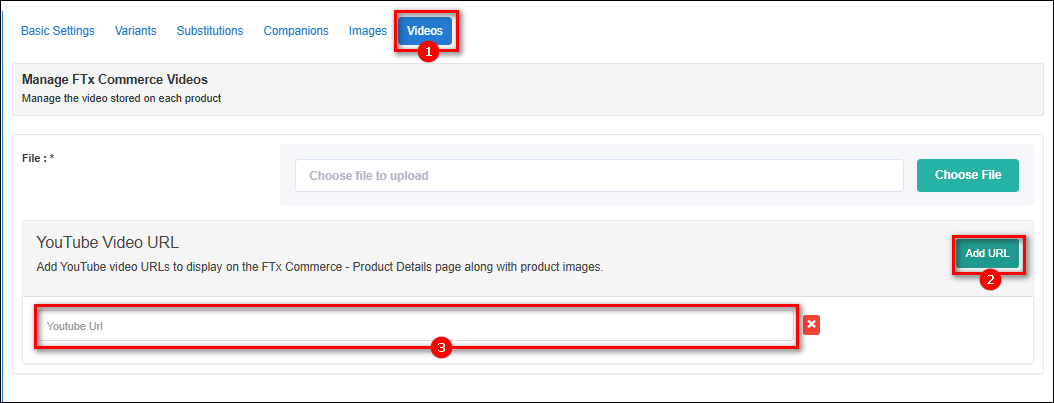This screenshot has height=403, width=1054.
Task: Delete the Youtube Url row with red X
Action: [812, 324]
